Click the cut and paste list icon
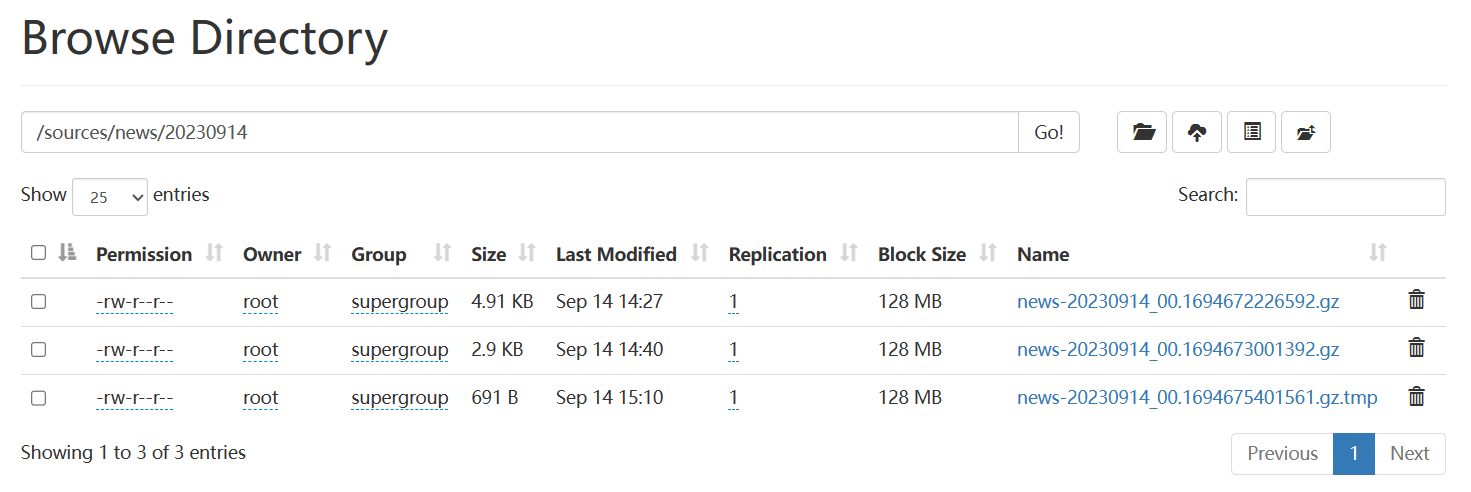The width and height of the screenshot is (1471, 492). point(1251,132)
